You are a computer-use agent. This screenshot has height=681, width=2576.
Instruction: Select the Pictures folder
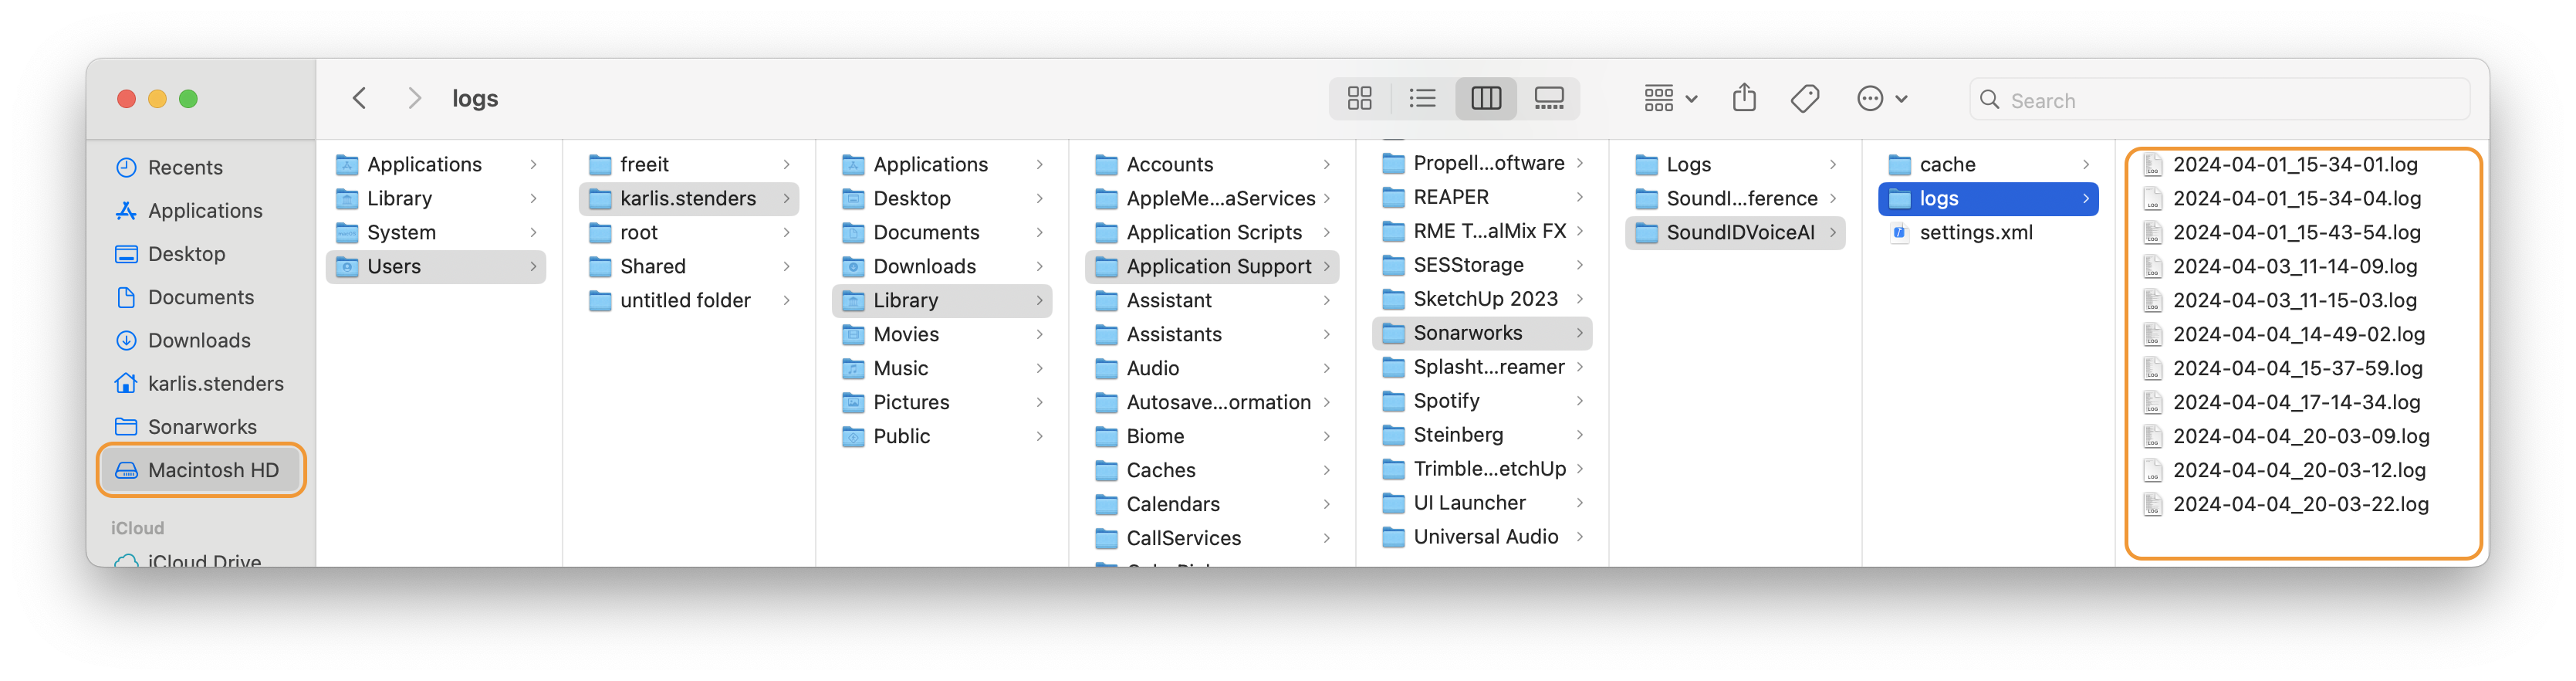pyautogui.click(x=942, y=402)
